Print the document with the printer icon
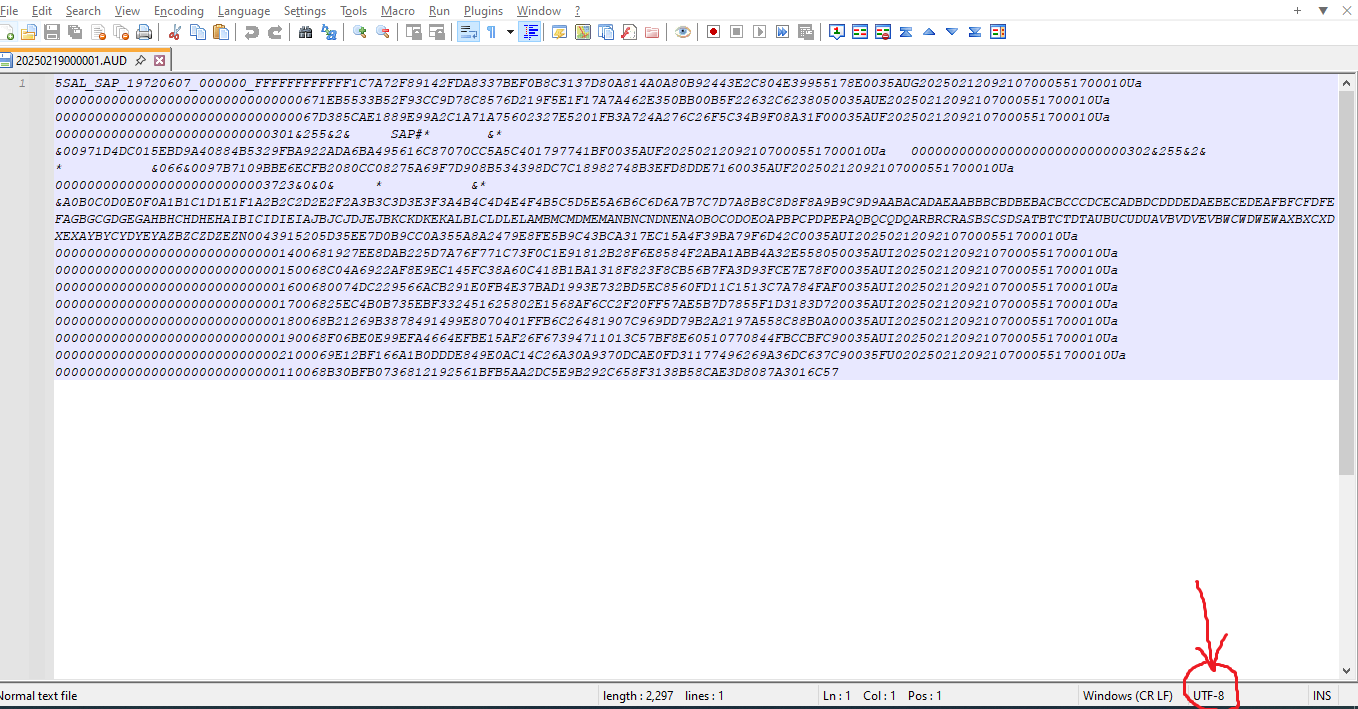 coord(144,32)
